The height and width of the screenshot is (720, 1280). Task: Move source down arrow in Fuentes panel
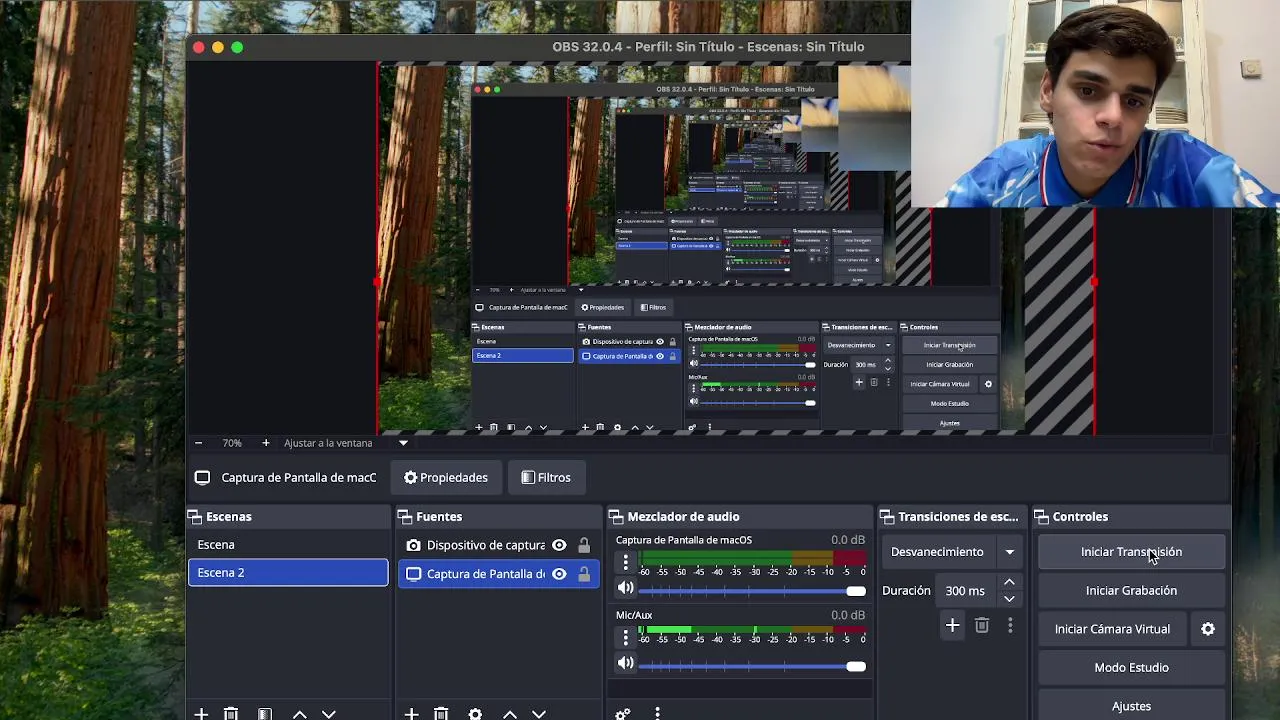click(x=538, y=713)
